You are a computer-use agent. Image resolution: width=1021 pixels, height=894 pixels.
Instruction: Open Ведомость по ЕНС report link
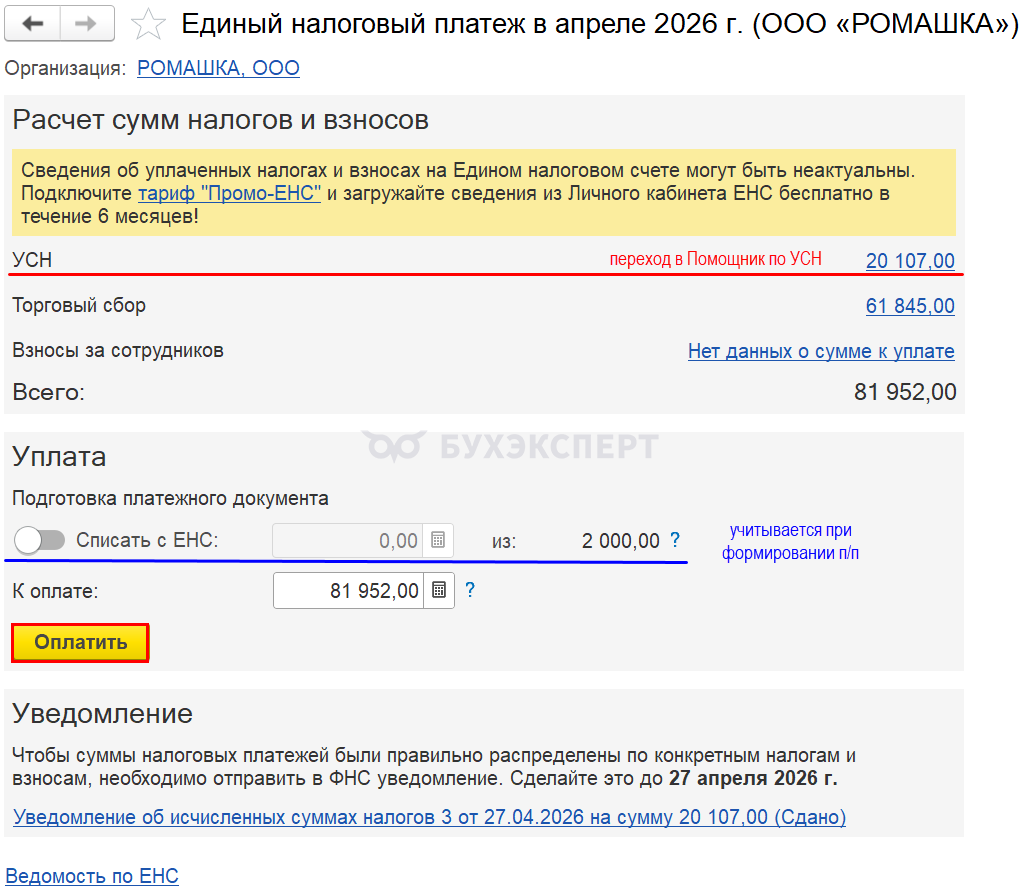(x=92, y=876)
